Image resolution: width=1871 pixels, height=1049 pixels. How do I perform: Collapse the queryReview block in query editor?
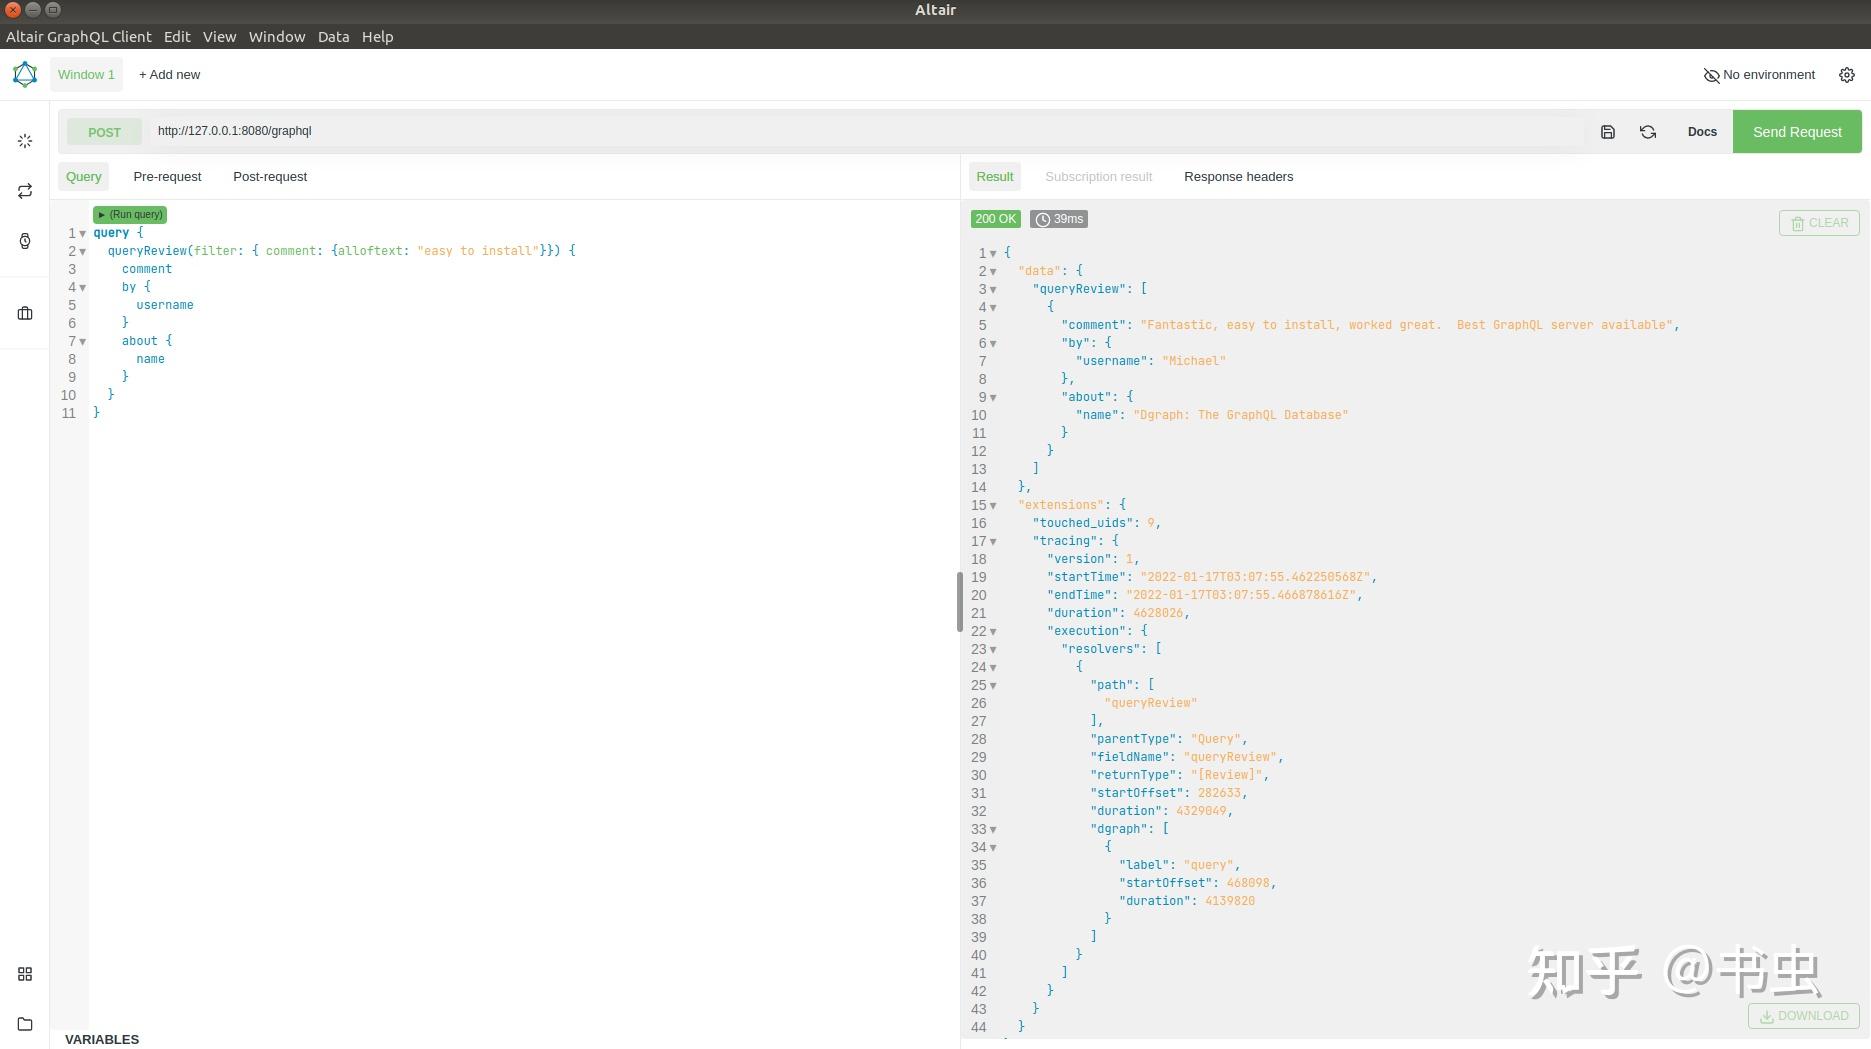tap(83, 252)
